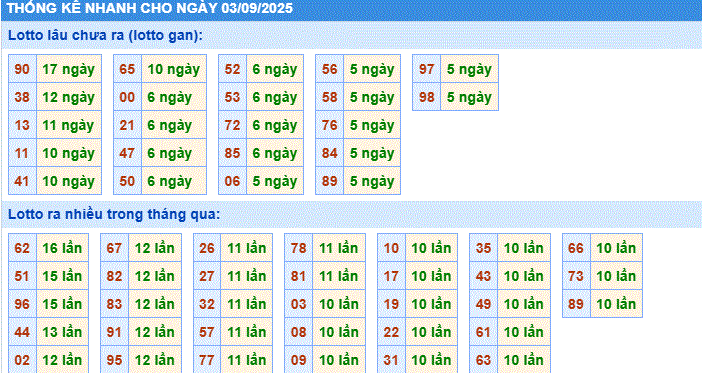This screenshot has width=702, height=373.
Task: Click lotto number 58
Action: click(330, 97)
